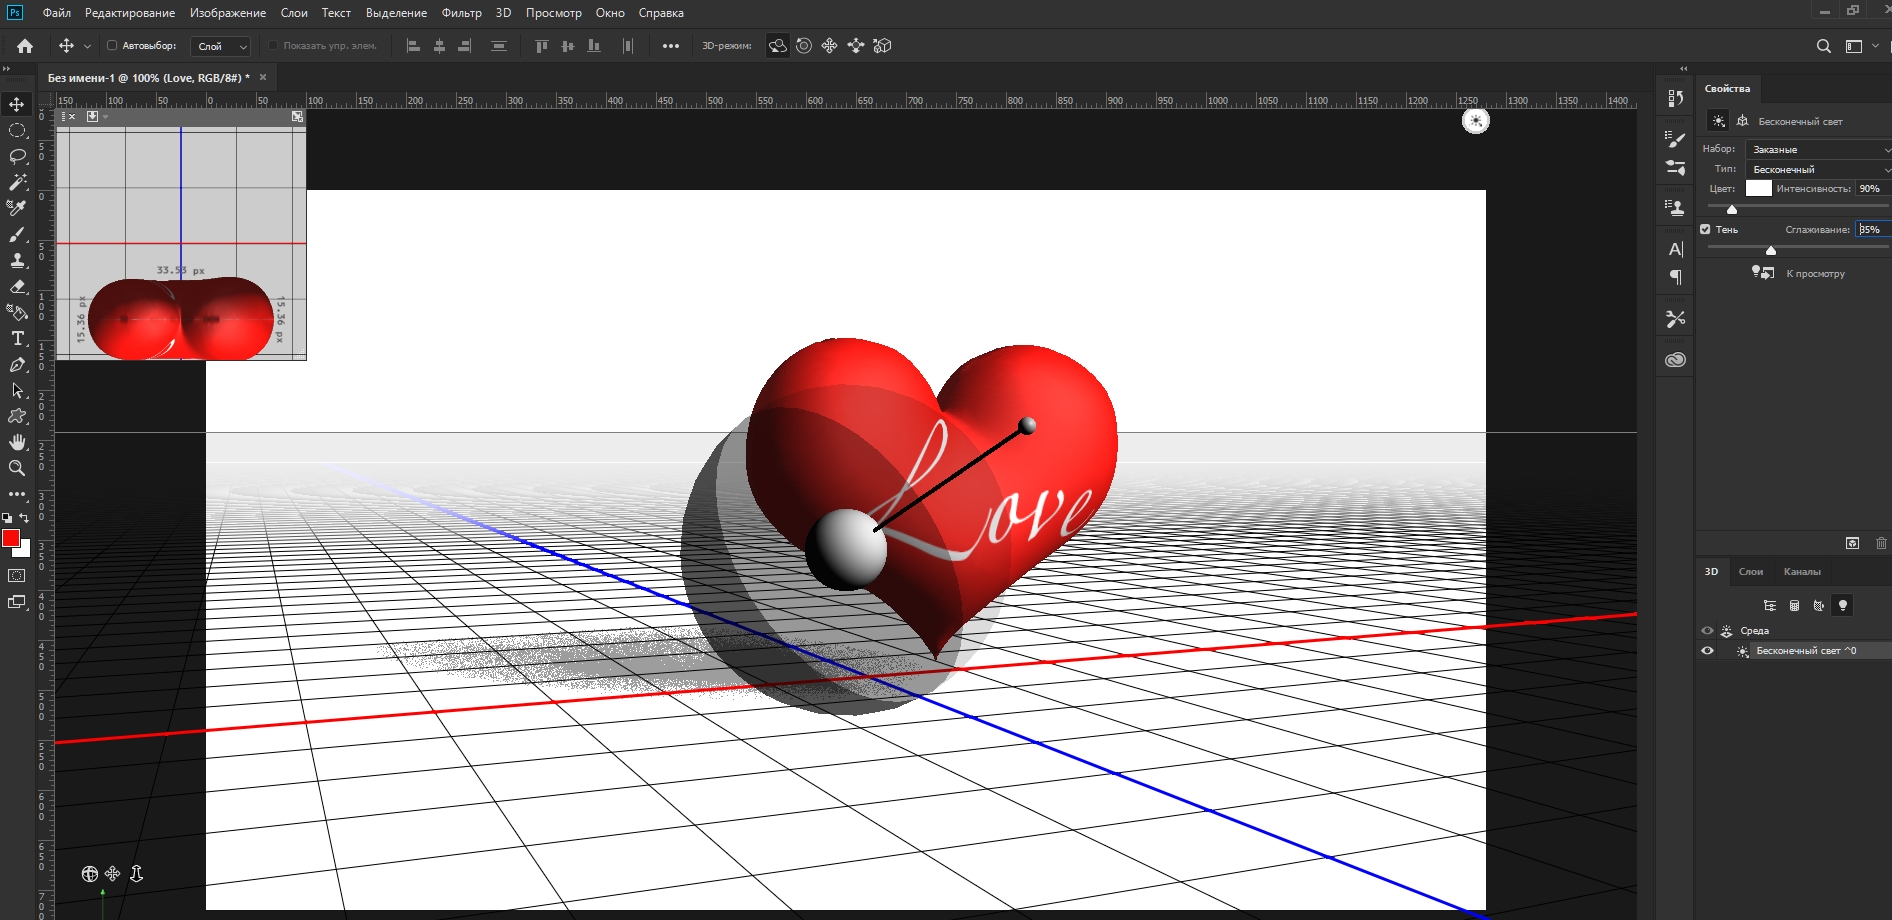The image size is (1892, 920).
Task: Select the Lasso tool
Action: pos(17,157)
